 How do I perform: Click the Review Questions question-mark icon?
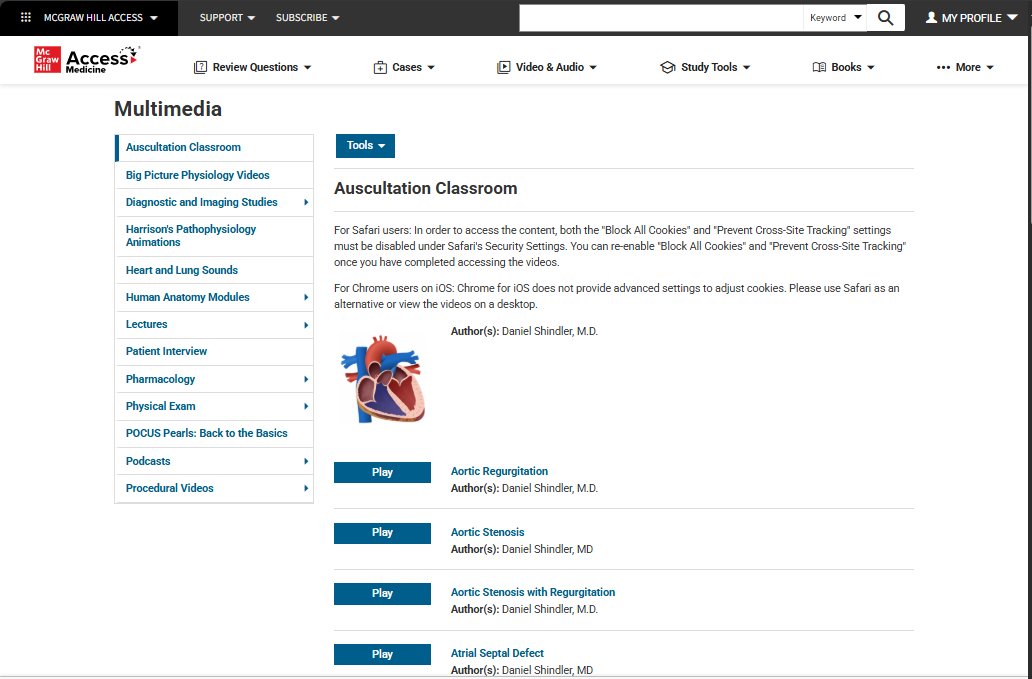[x=200, y=67]
